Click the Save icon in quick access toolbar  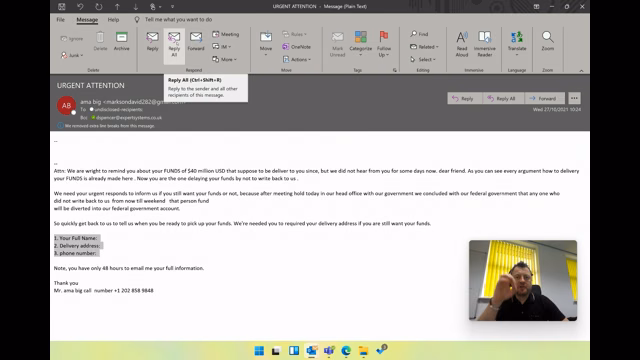click(62, 7)
